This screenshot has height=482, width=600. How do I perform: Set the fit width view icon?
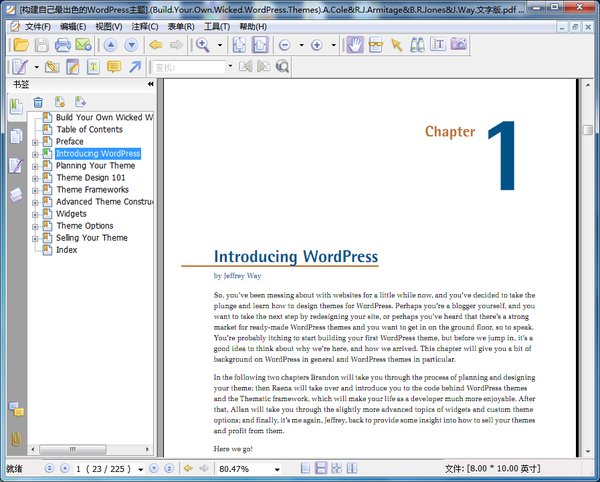point(260,45)
